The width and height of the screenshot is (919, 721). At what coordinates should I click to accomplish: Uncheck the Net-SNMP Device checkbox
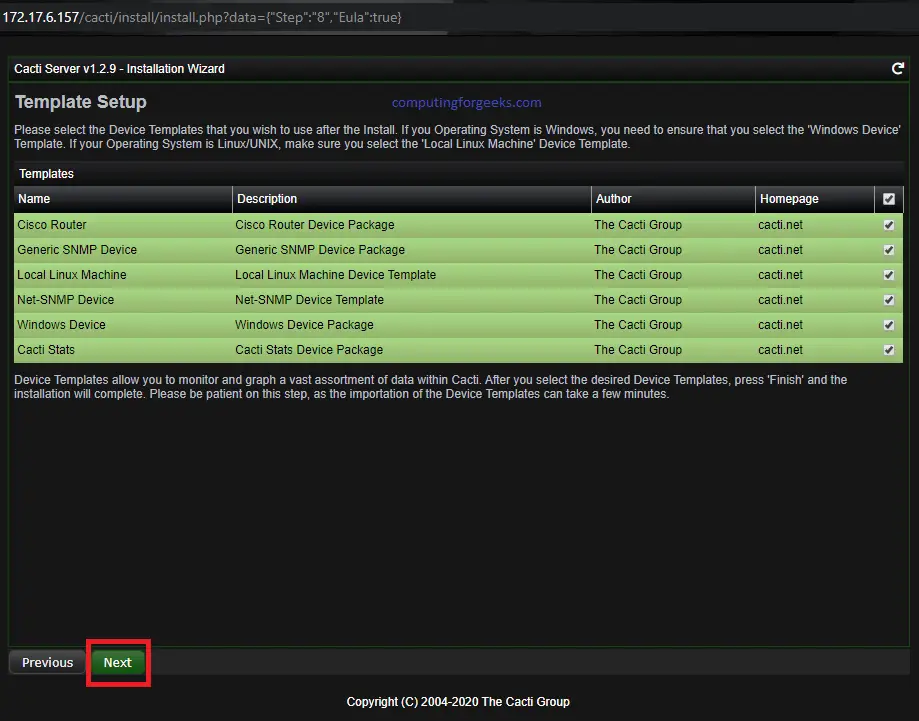tap(889, 300)
